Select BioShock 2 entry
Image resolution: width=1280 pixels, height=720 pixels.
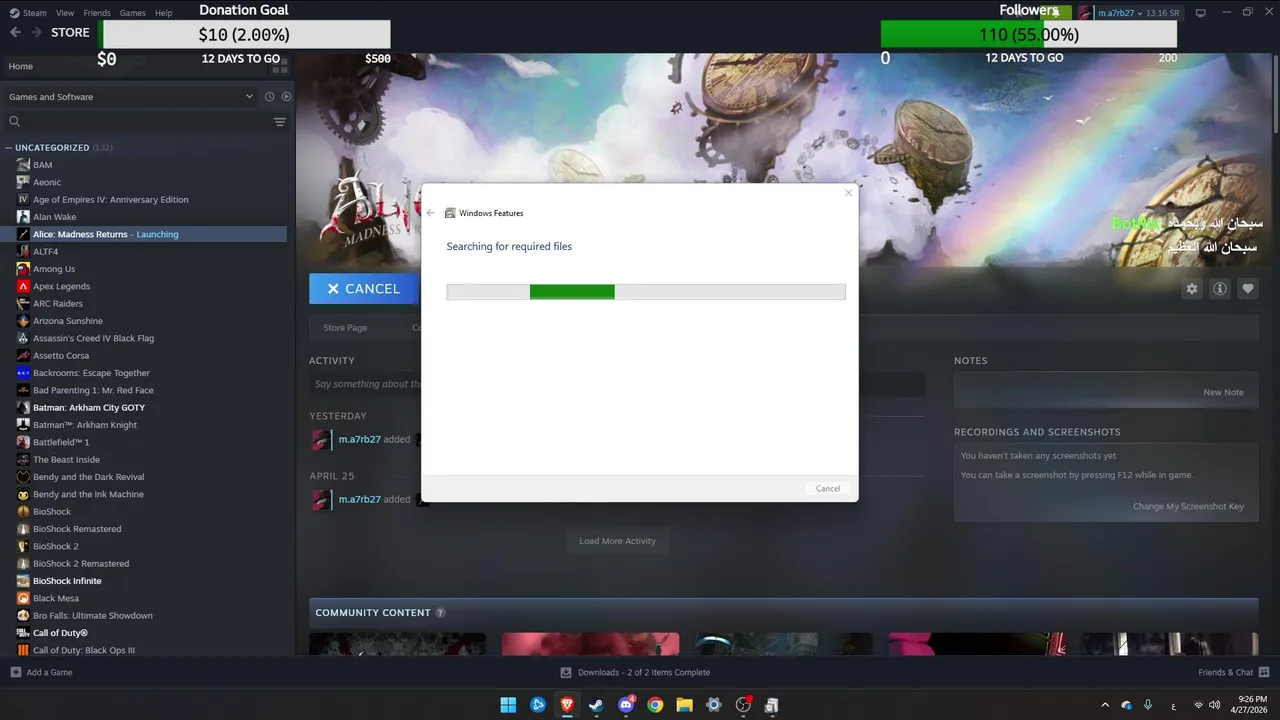55,546
